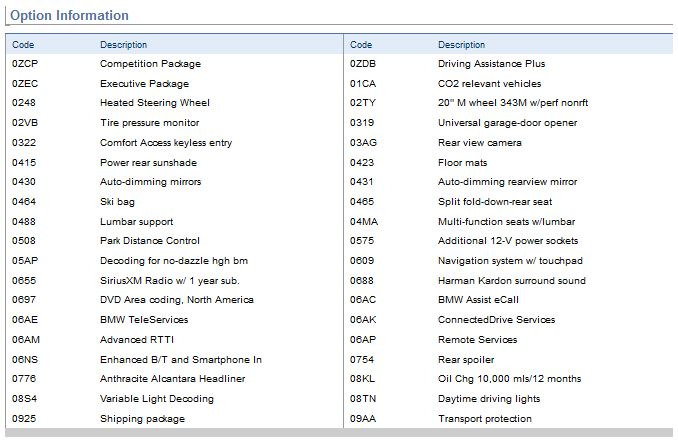Select 20" M wheel 343M w/perf nonrft
This screenshot has width=678, height=442.
[513, 103]
